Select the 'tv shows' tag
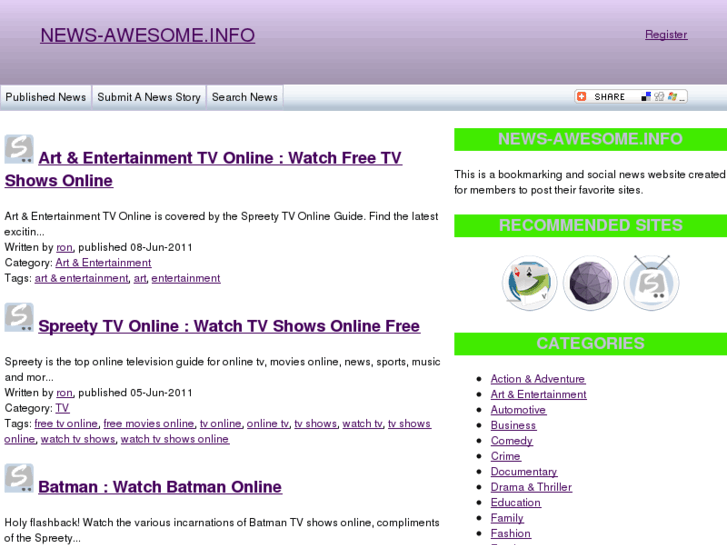Screen dimensions: 727x545 pos(316,423)
